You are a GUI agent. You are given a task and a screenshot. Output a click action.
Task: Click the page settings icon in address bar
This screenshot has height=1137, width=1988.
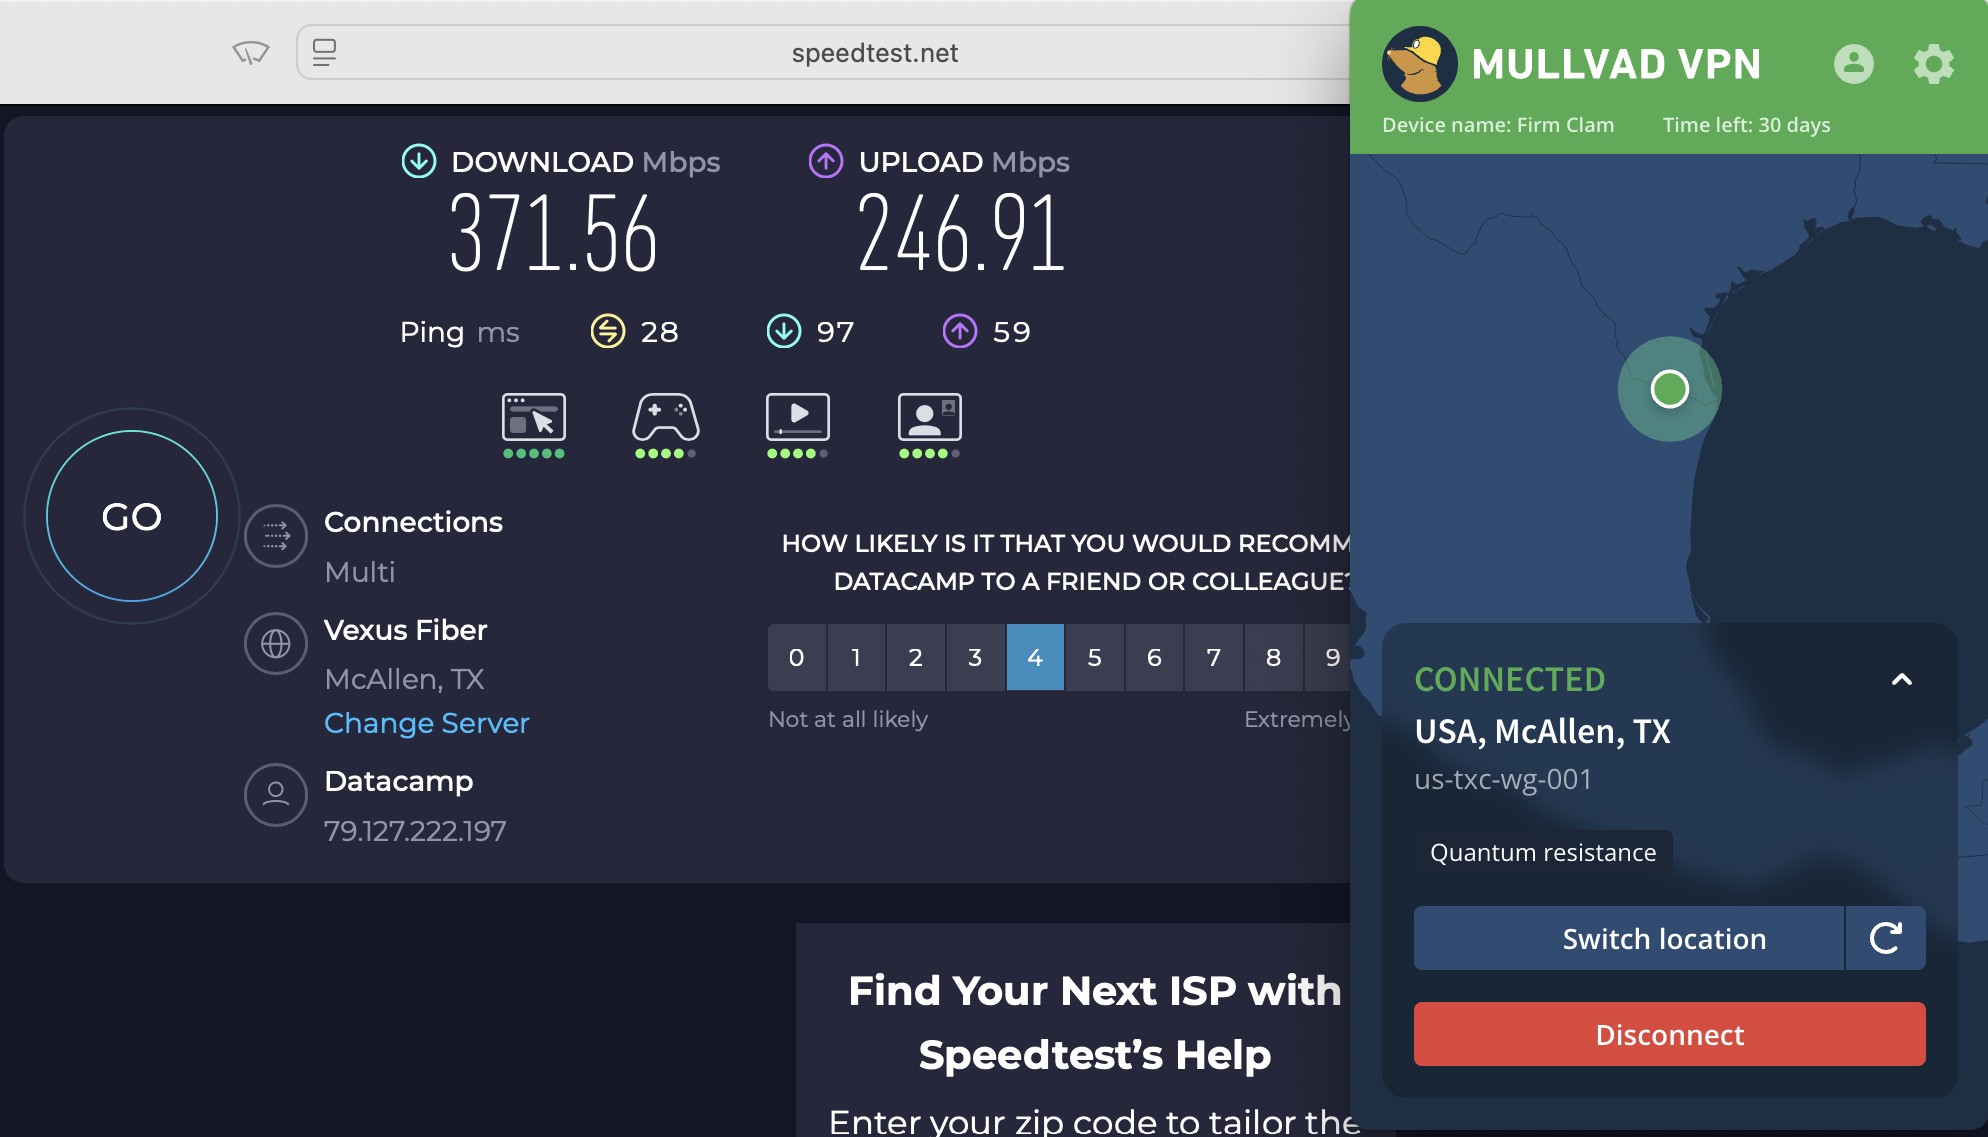pos(324,52)
